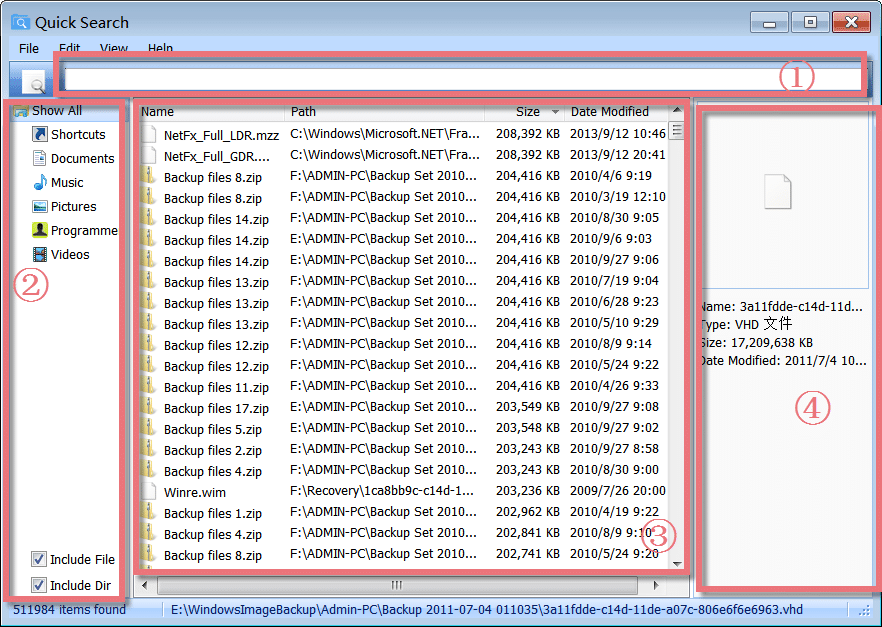Open the File menu

(28, 48)
